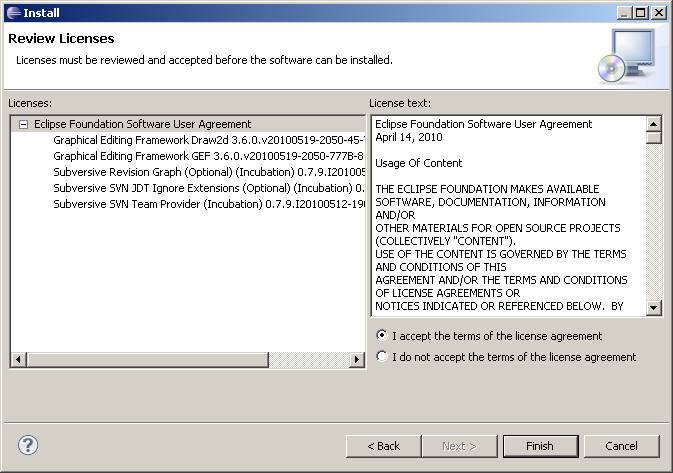Select I do not accept the terms option
The height and width of the screenshot is (473, 673).
coord(381,356)
